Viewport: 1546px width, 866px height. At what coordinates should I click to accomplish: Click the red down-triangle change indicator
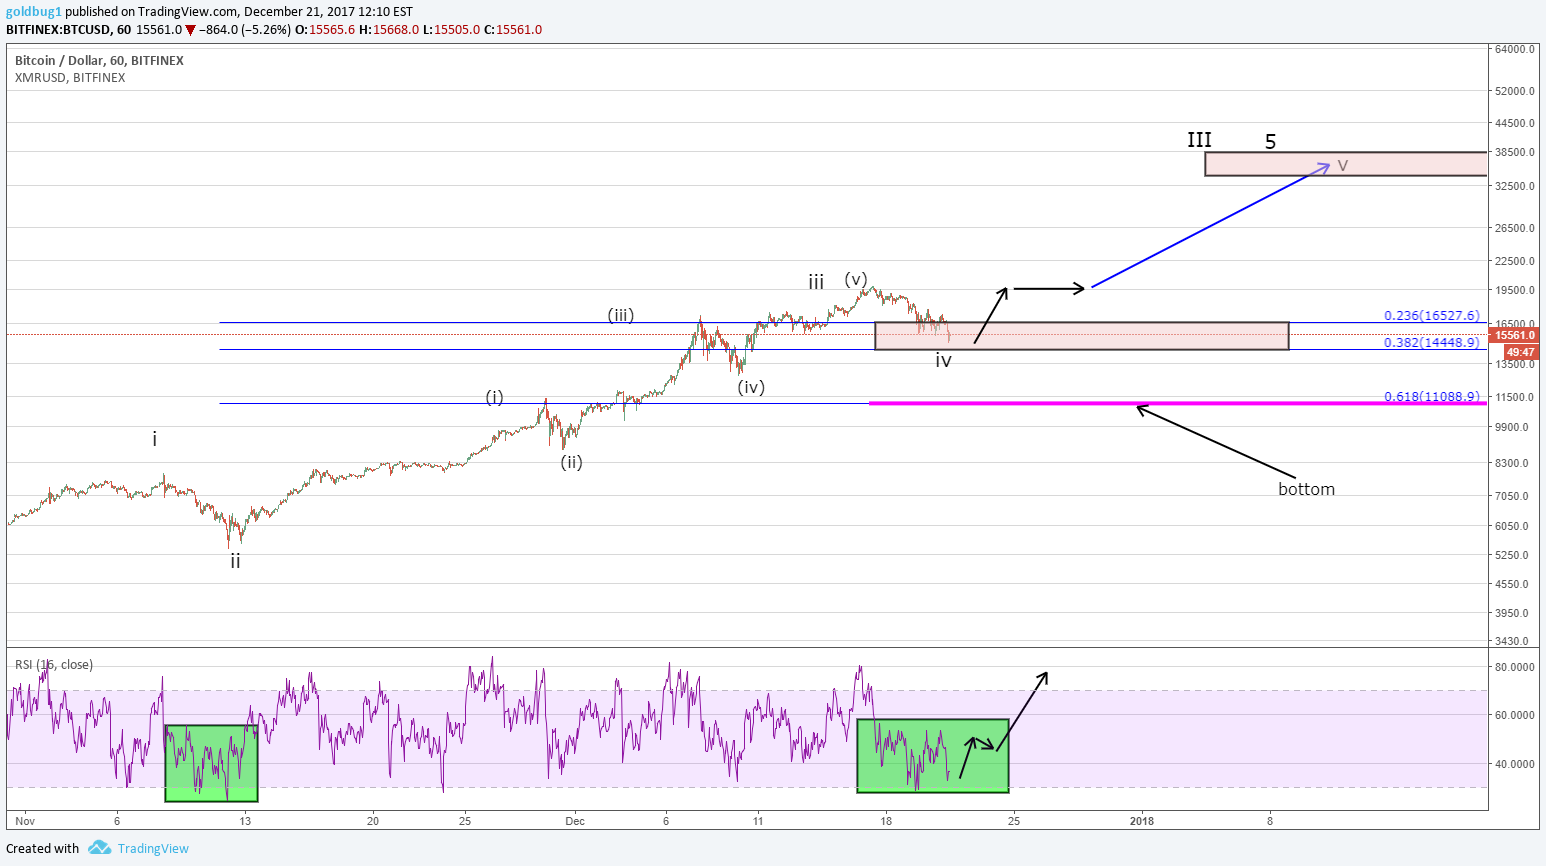coord(190,30)
